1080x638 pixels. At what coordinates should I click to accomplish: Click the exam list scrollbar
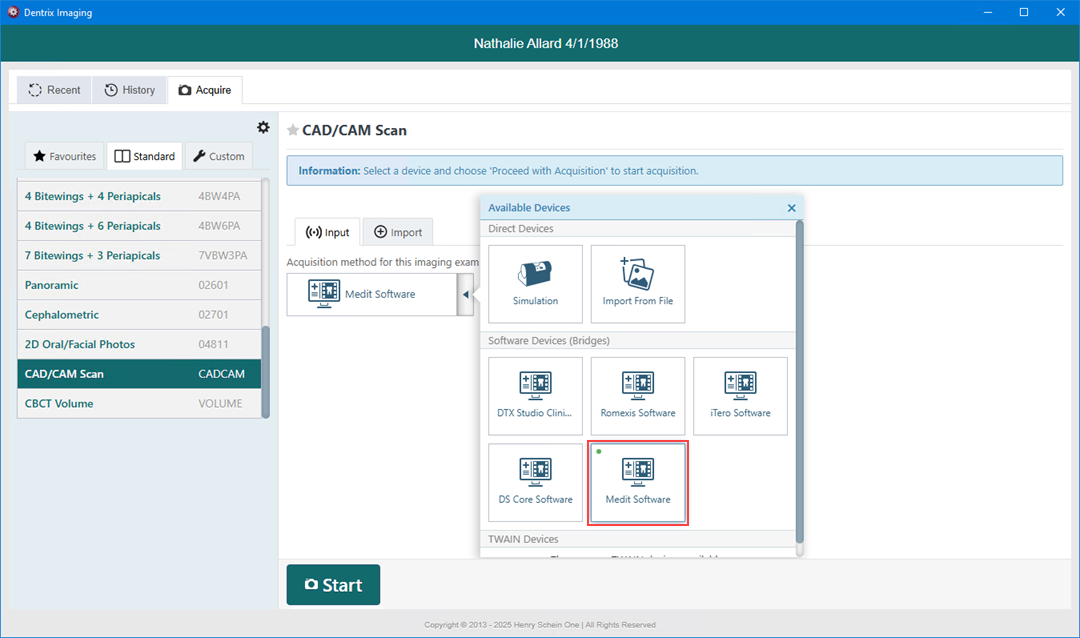(265, 370)
